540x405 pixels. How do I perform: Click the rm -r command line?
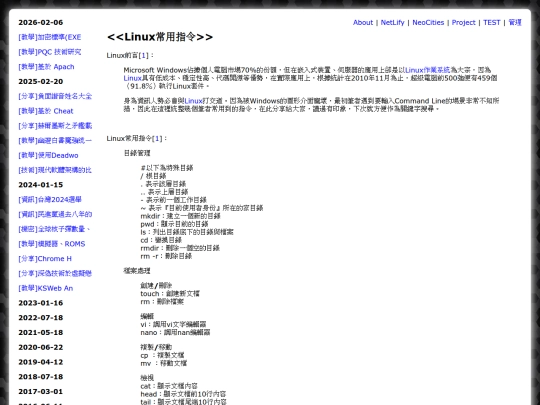pos(166,256)
